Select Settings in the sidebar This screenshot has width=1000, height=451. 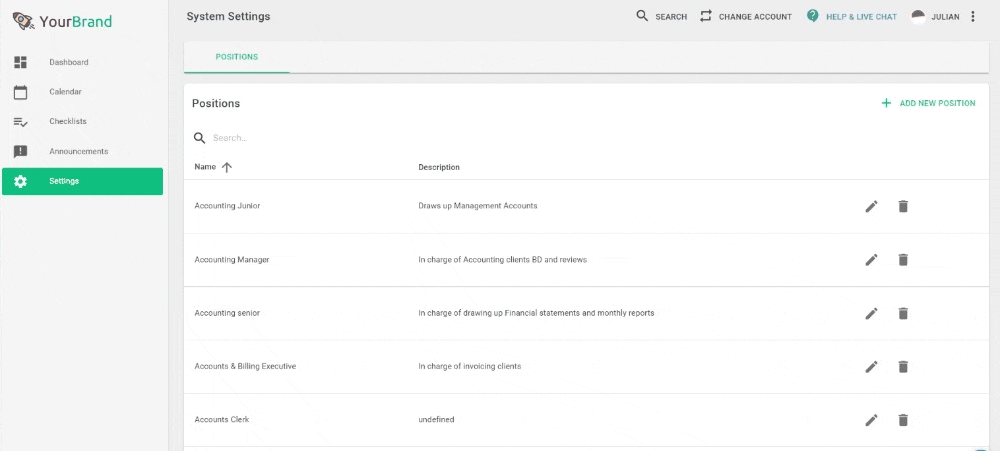click(x=82, y=181)
